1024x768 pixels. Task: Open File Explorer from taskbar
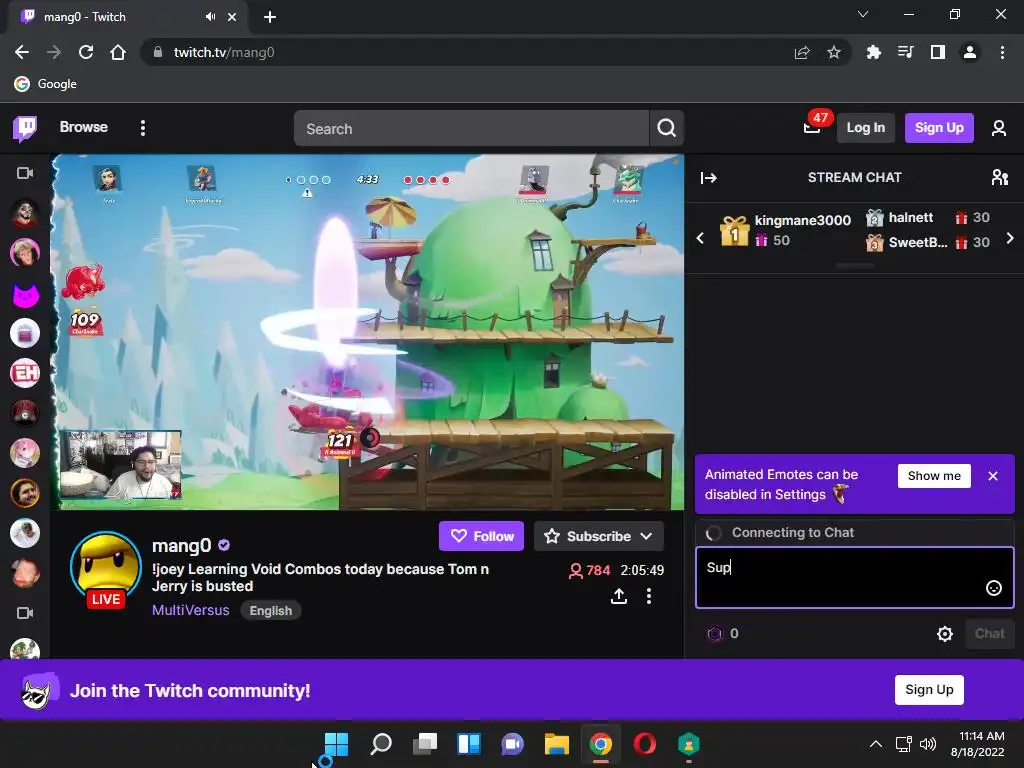(x=556, y=744)
